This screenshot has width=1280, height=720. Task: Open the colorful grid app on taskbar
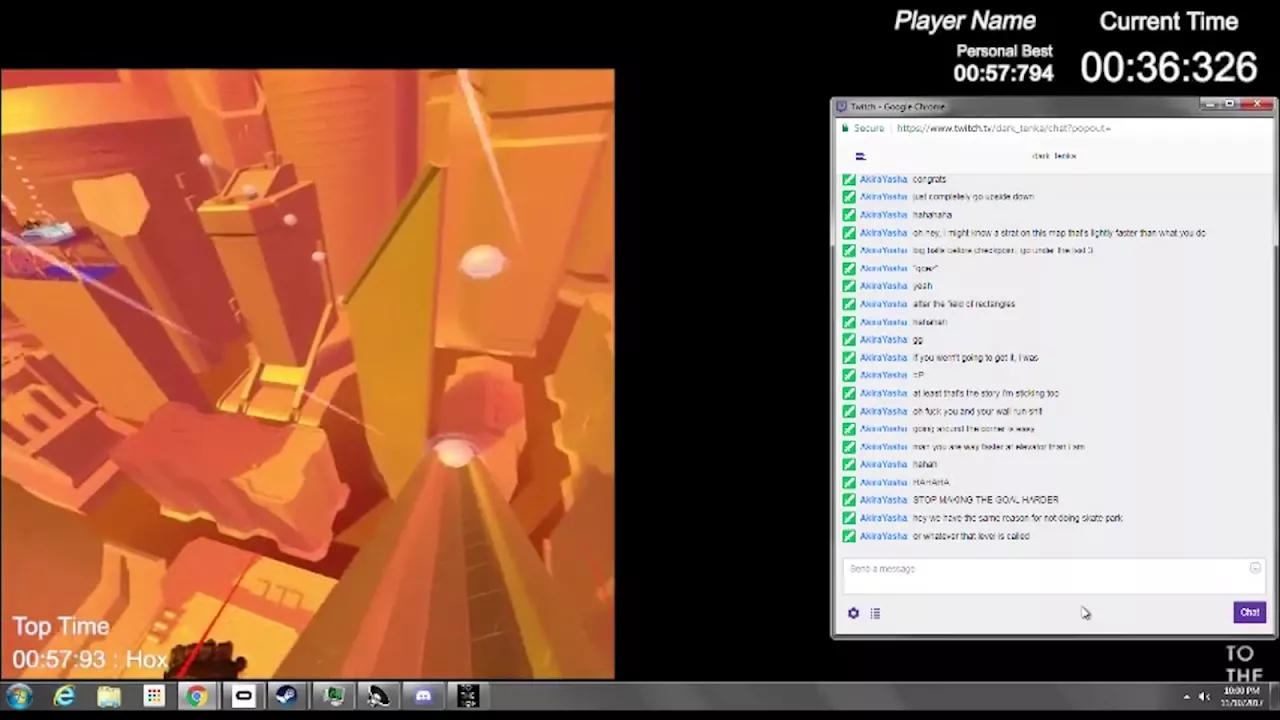153,696
